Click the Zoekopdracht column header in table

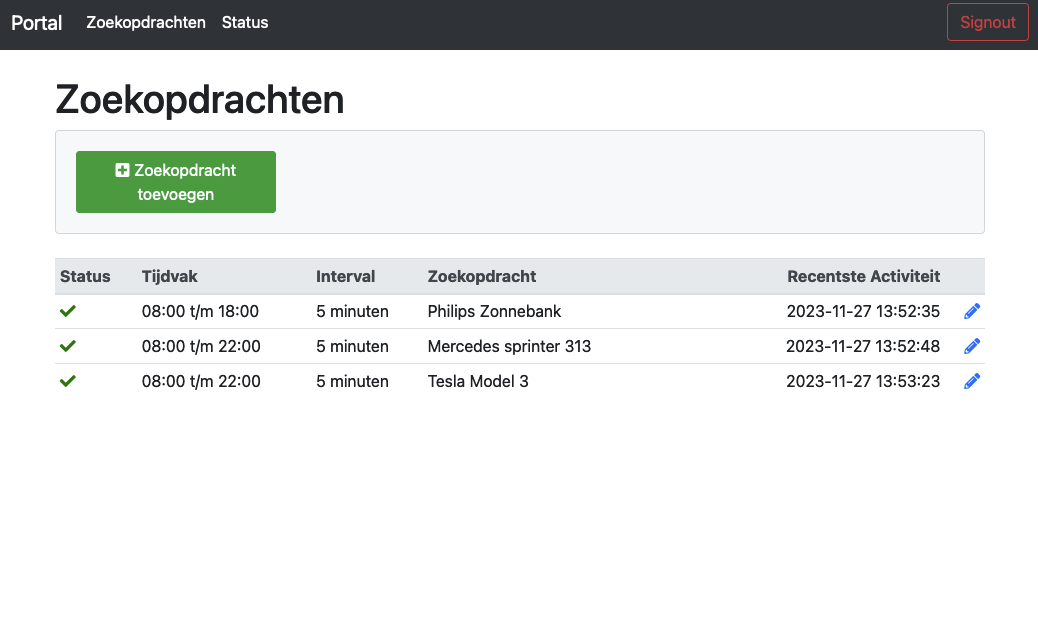[x=482, y=276]
